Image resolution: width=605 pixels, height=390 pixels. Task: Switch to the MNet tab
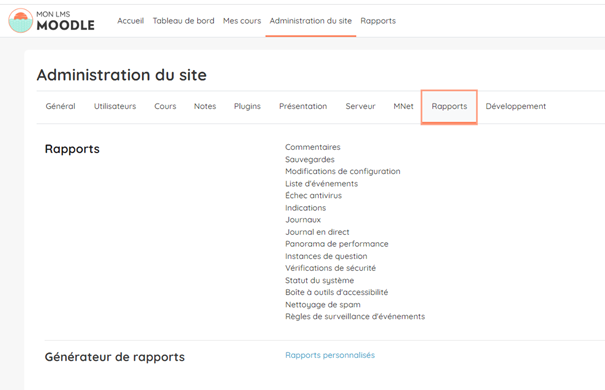click(x=404, y=106)
